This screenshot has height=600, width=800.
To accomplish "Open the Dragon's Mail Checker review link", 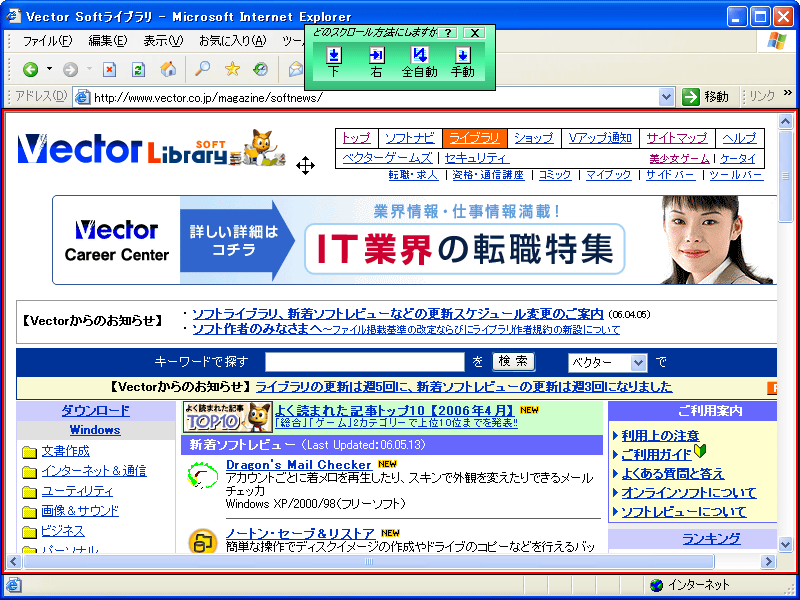I will point(298,465).
